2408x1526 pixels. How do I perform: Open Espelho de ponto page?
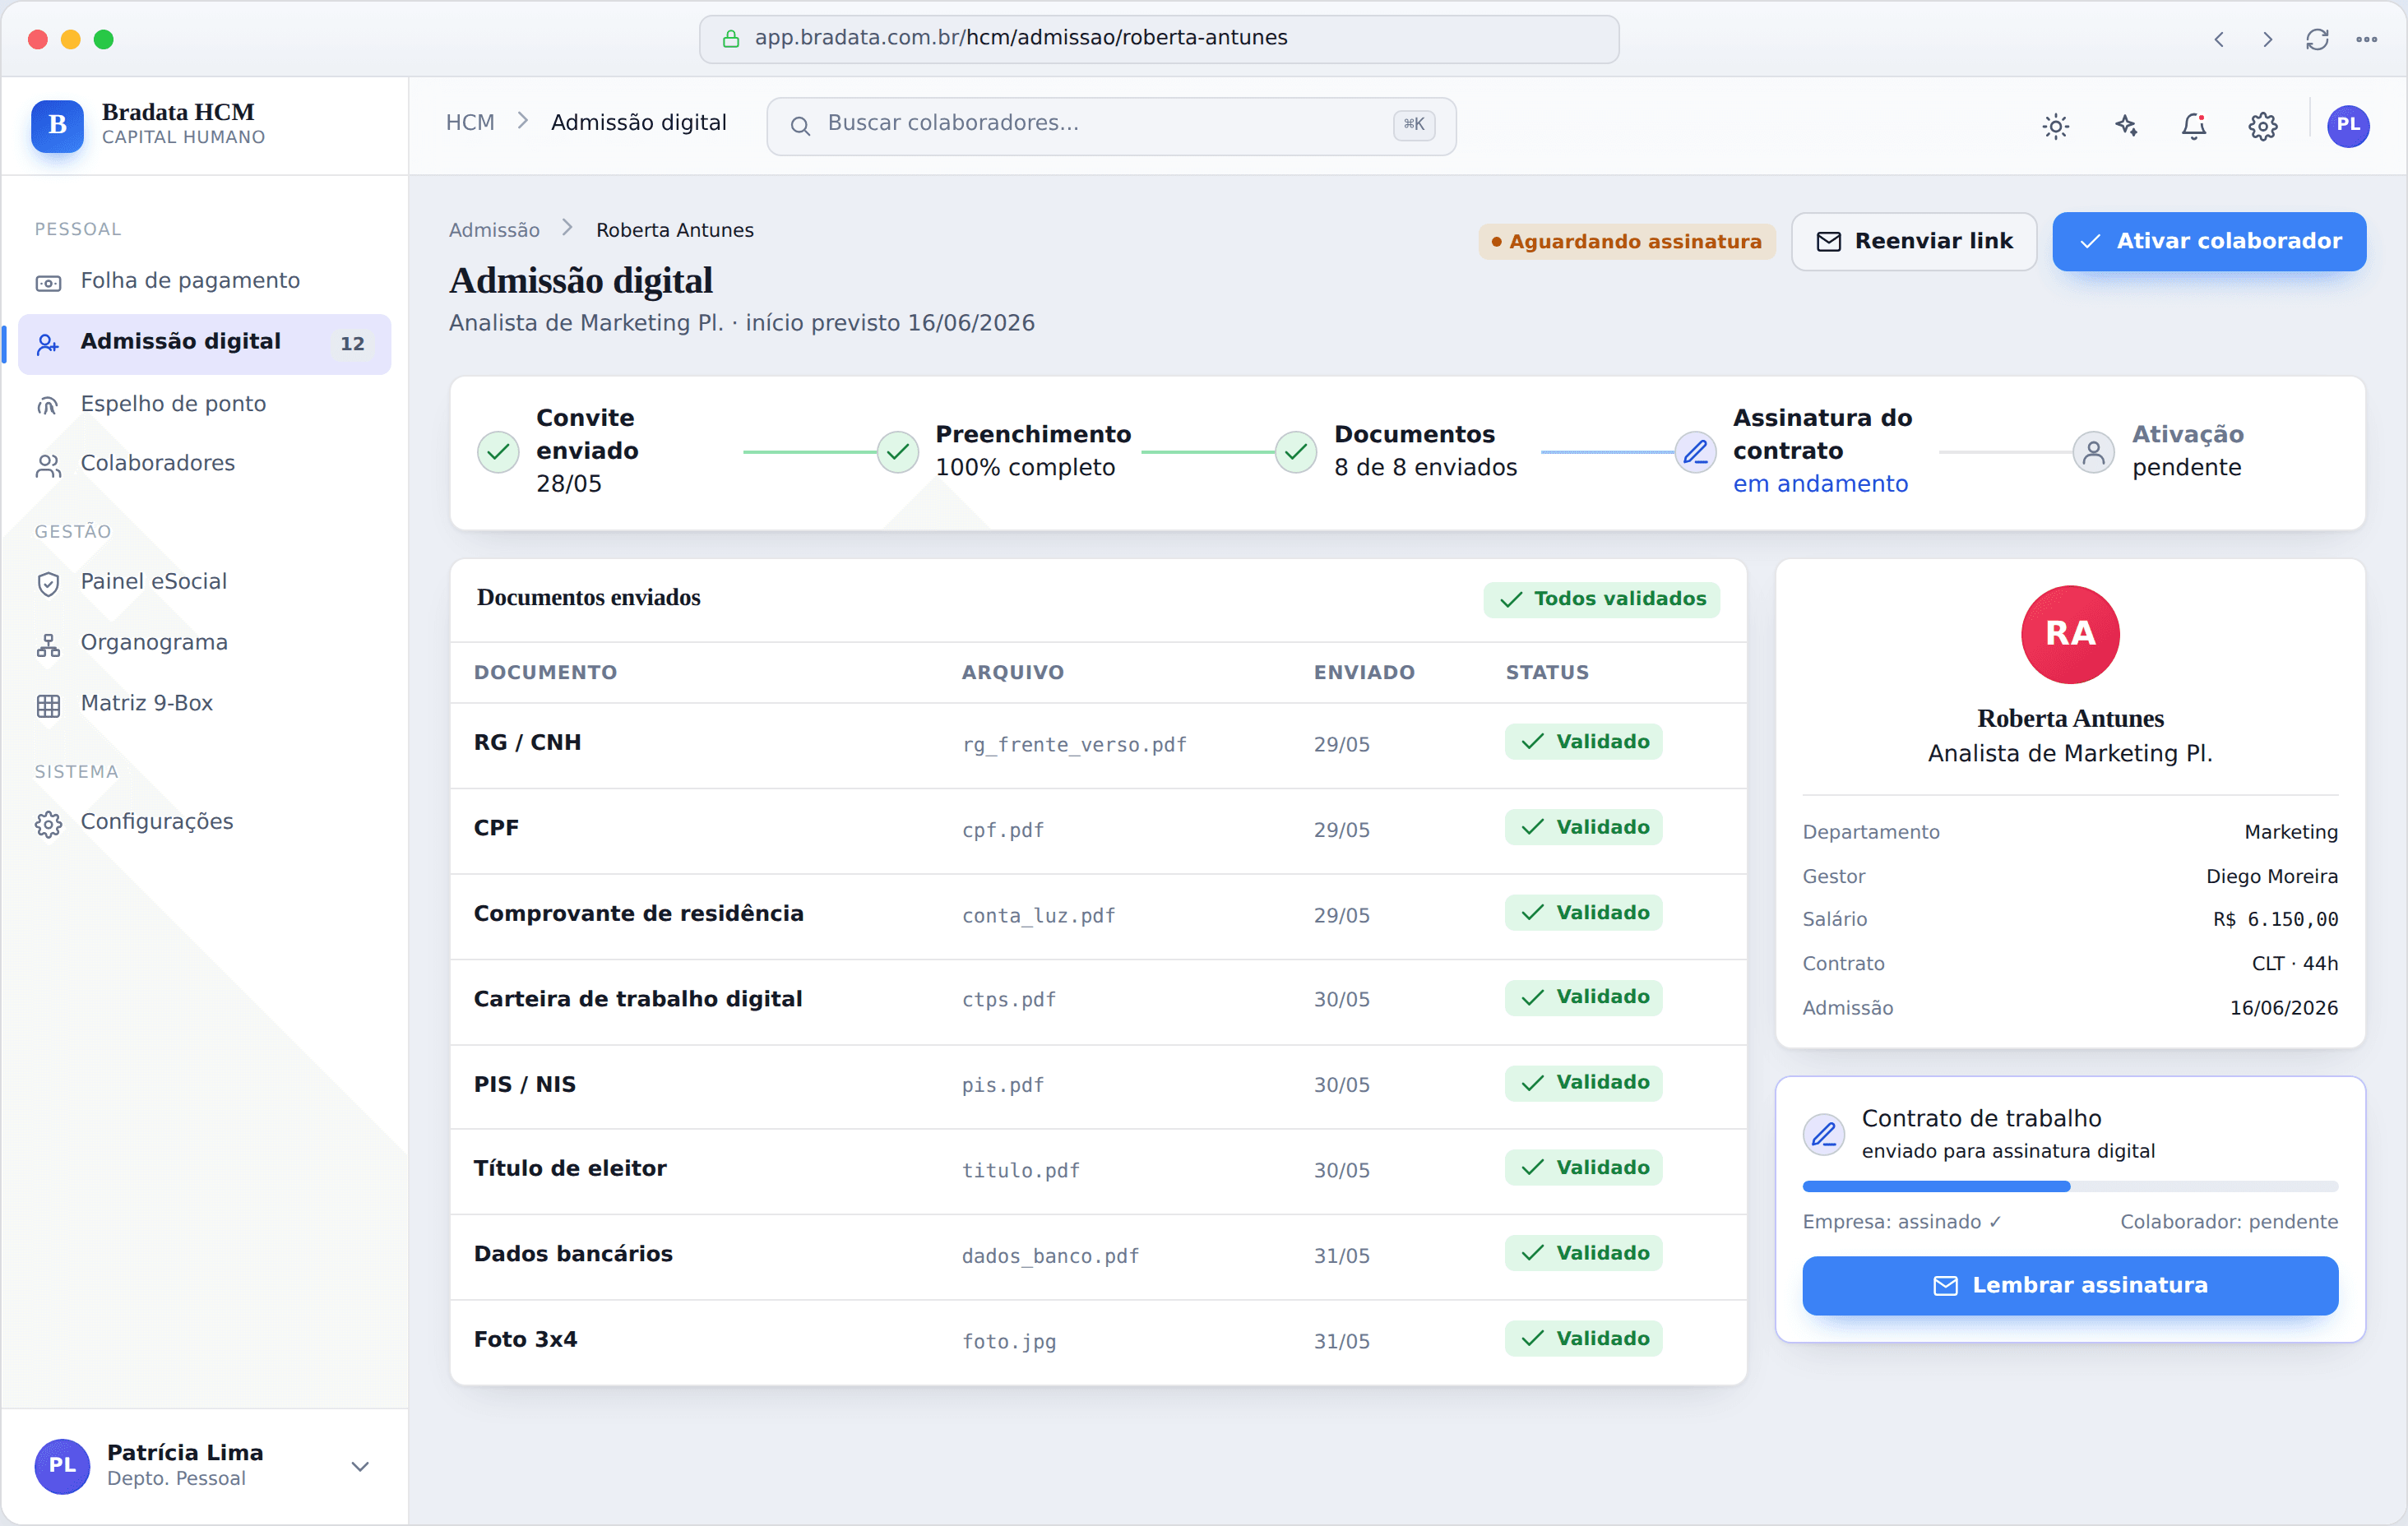click(x=204, y=404)
